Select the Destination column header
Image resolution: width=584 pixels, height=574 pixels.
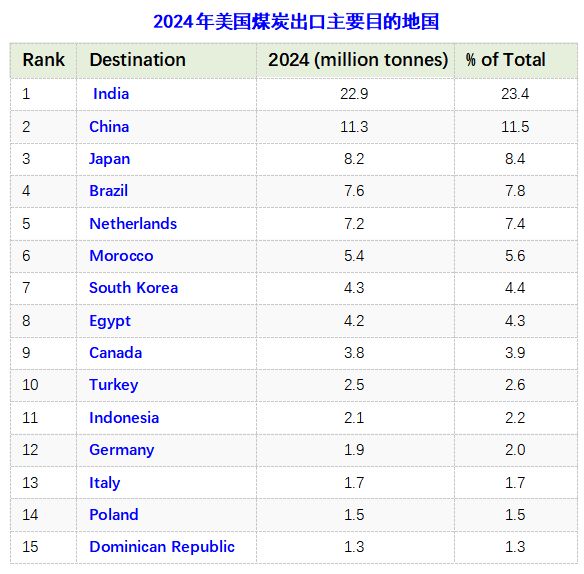pyautogui.click(x=137, y=60)
